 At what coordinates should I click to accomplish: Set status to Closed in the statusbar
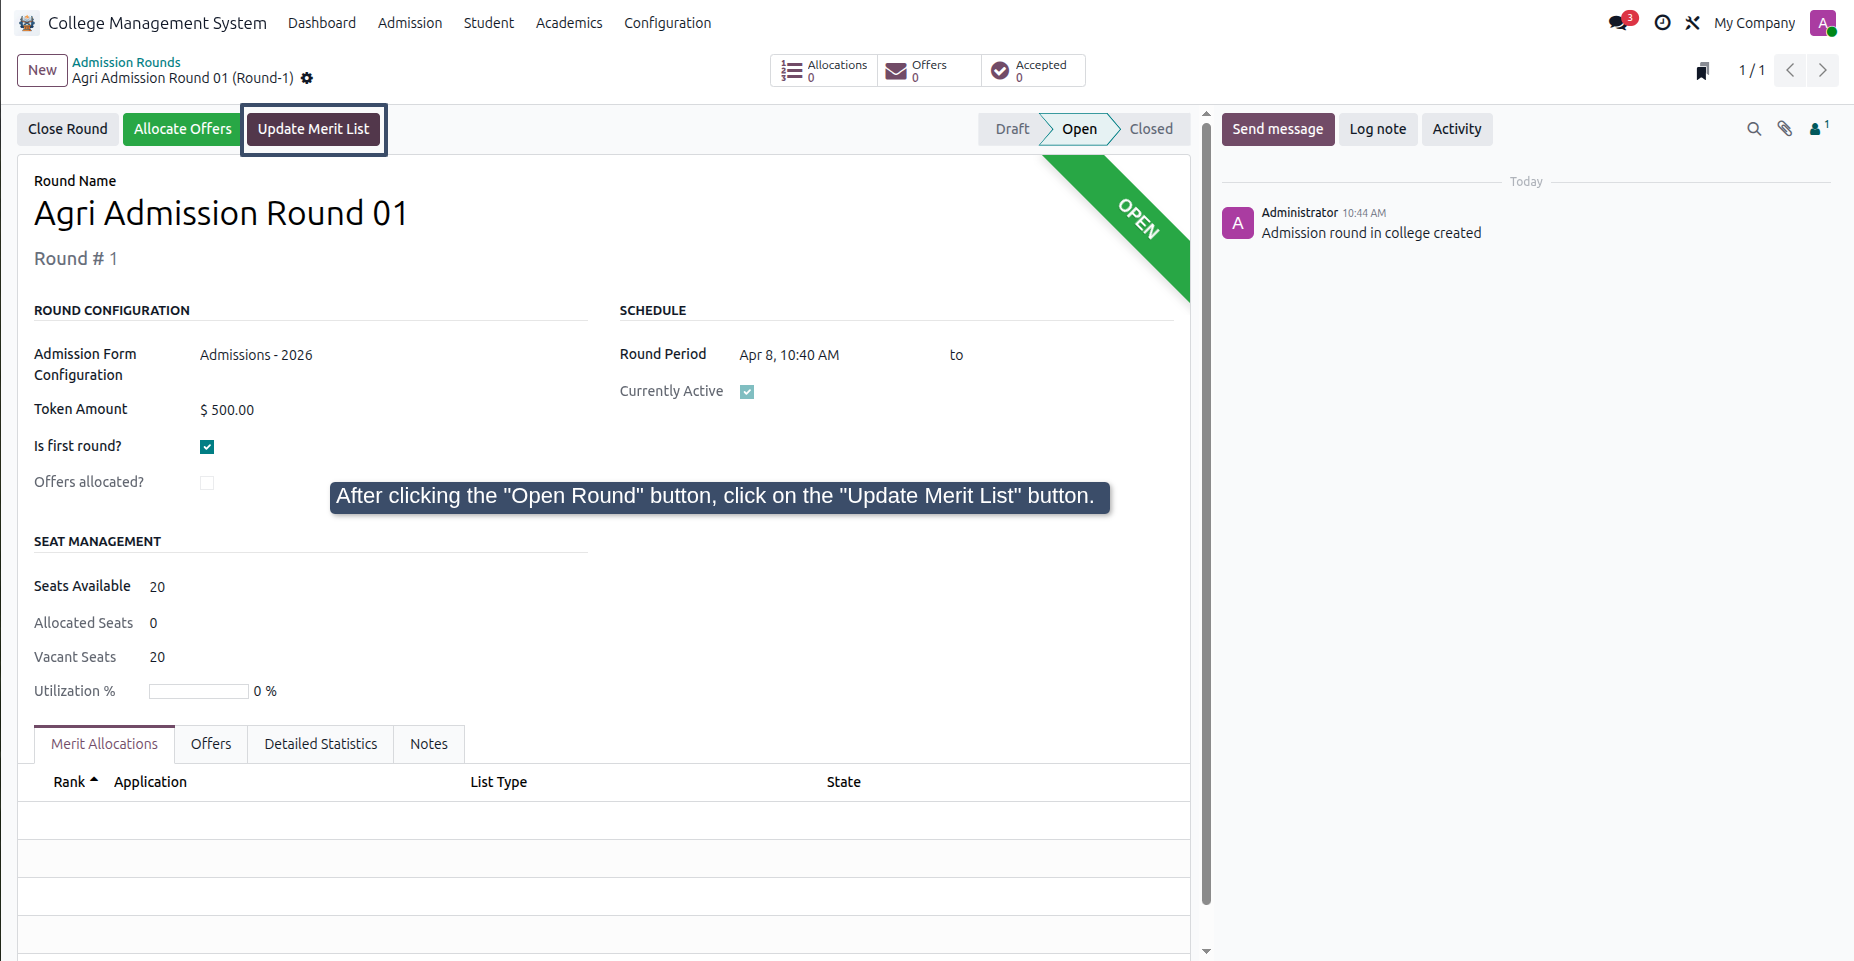point(1151,129)
